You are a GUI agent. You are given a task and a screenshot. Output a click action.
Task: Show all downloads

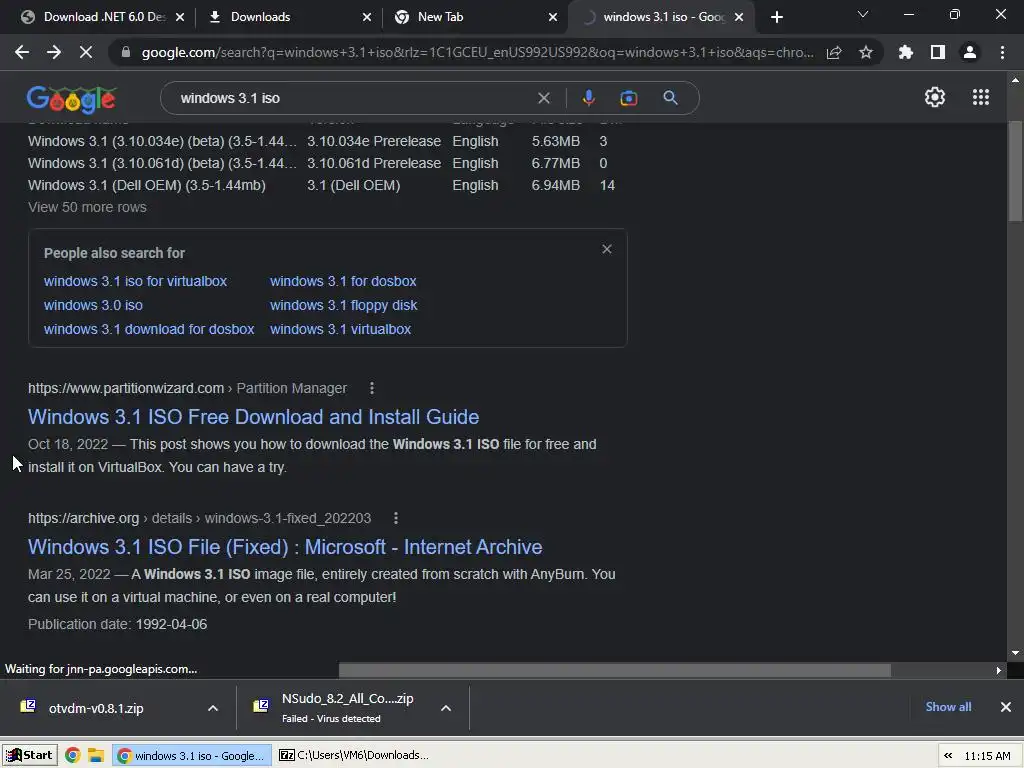pyautogui.click(x=948, y=707)
